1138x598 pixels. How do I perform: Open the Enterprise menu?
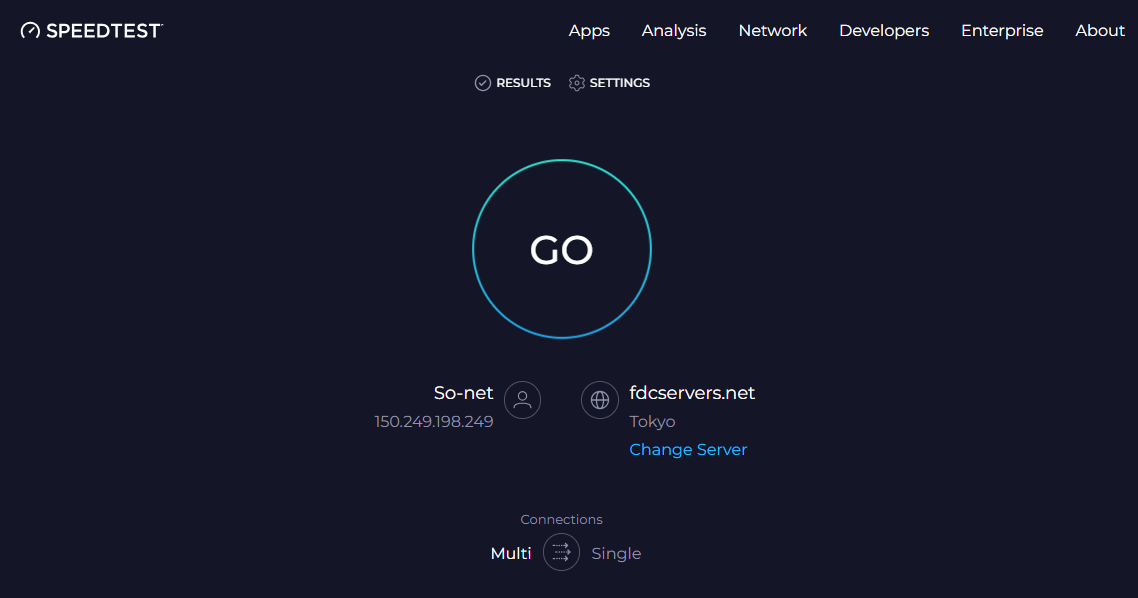coord(1002,31)
